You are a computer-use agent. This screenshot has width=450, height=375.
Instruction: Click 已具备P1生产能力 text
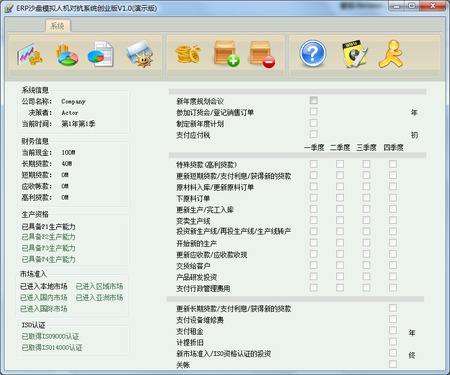(x=49, y=227)
